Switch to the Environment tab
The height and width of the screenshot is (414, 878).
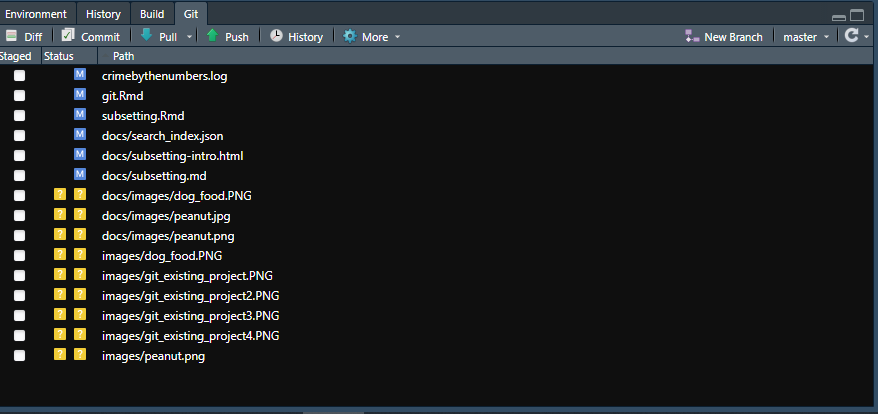click(x=36, y=14)
